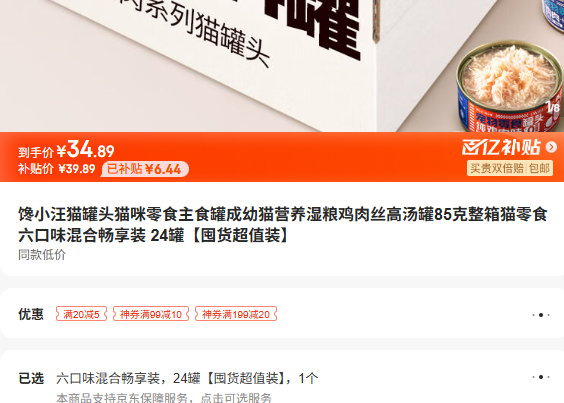This screenshot has width=564, height=403.
Task: Select the 满20减5 coupon tag
Action: [x=81, y=314]
